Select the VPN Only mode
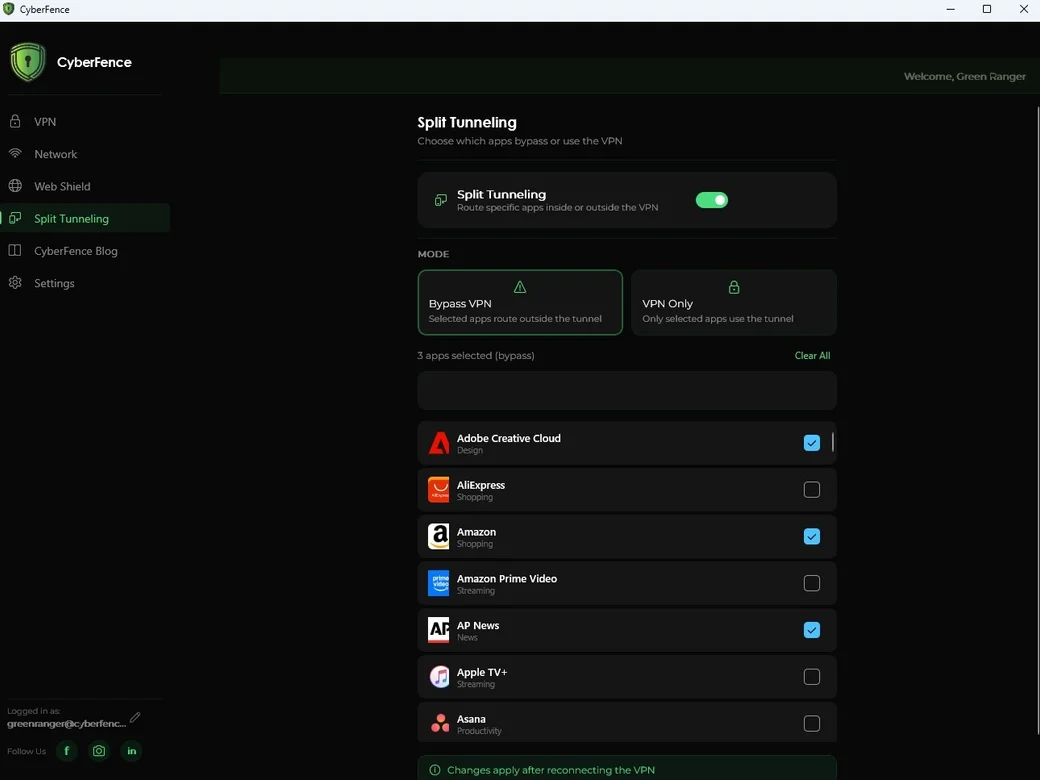1040x780 pixels. (734, 302)
